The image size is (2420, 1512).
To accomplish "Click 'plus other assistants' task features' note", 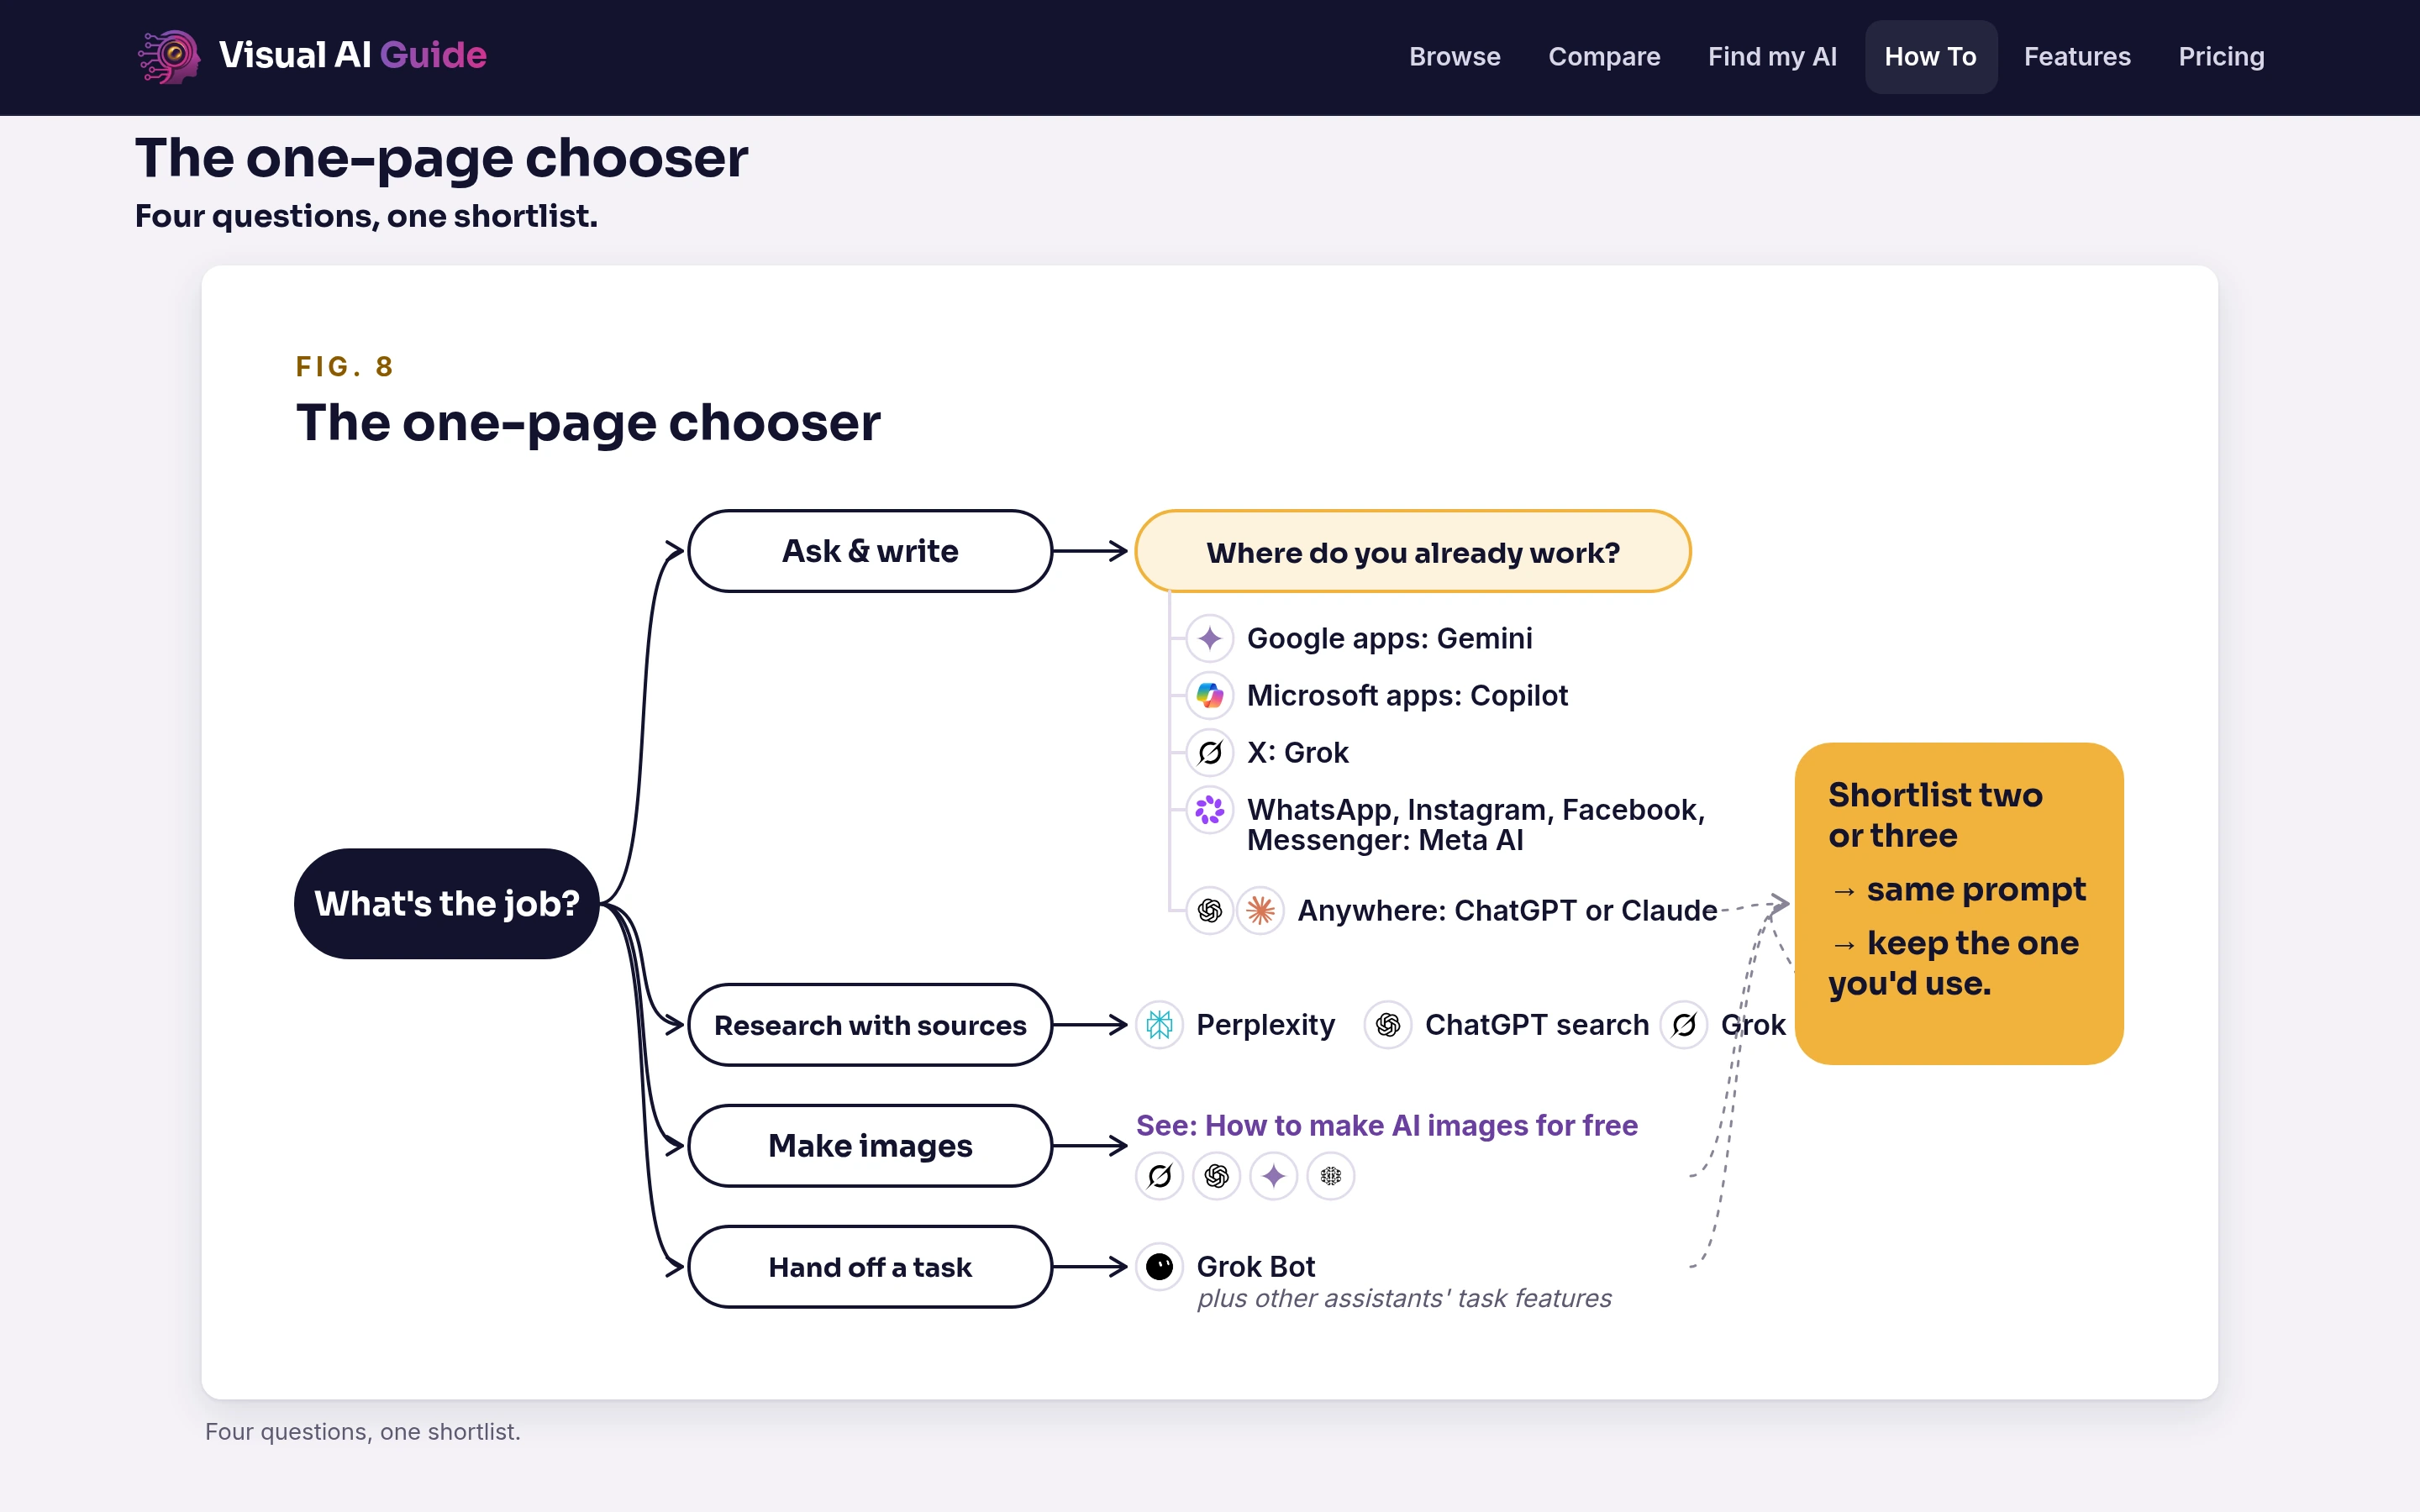I will (x=1404, y=1298).
